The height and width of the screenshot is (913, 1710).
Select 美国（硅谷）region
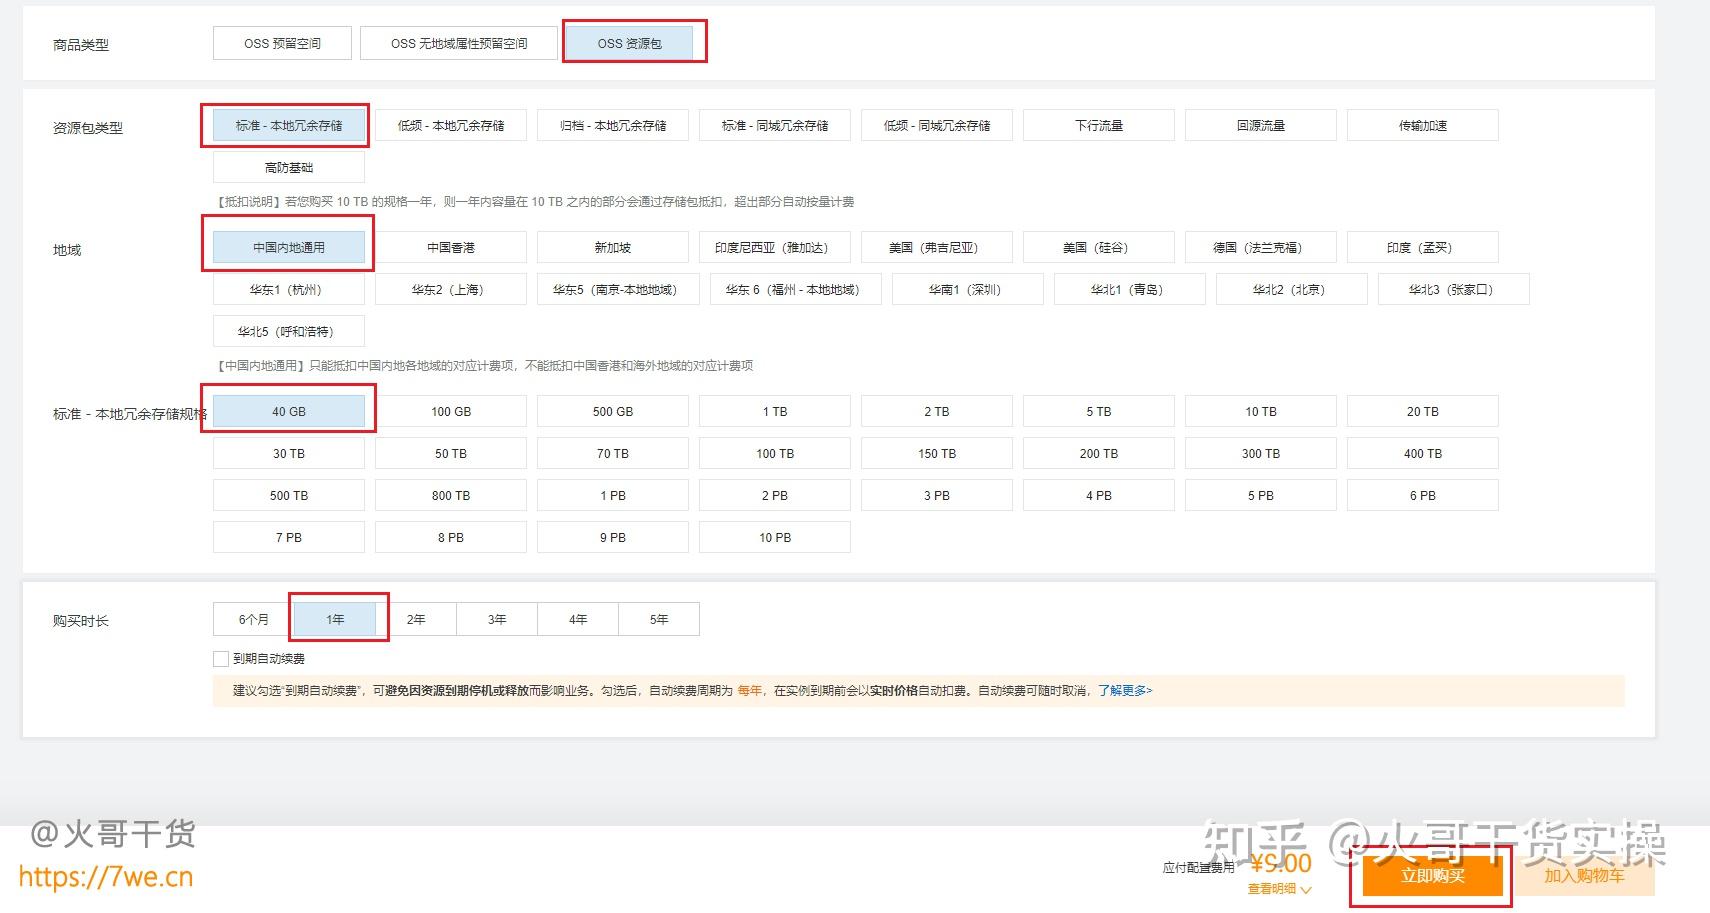click(1098, 246)
